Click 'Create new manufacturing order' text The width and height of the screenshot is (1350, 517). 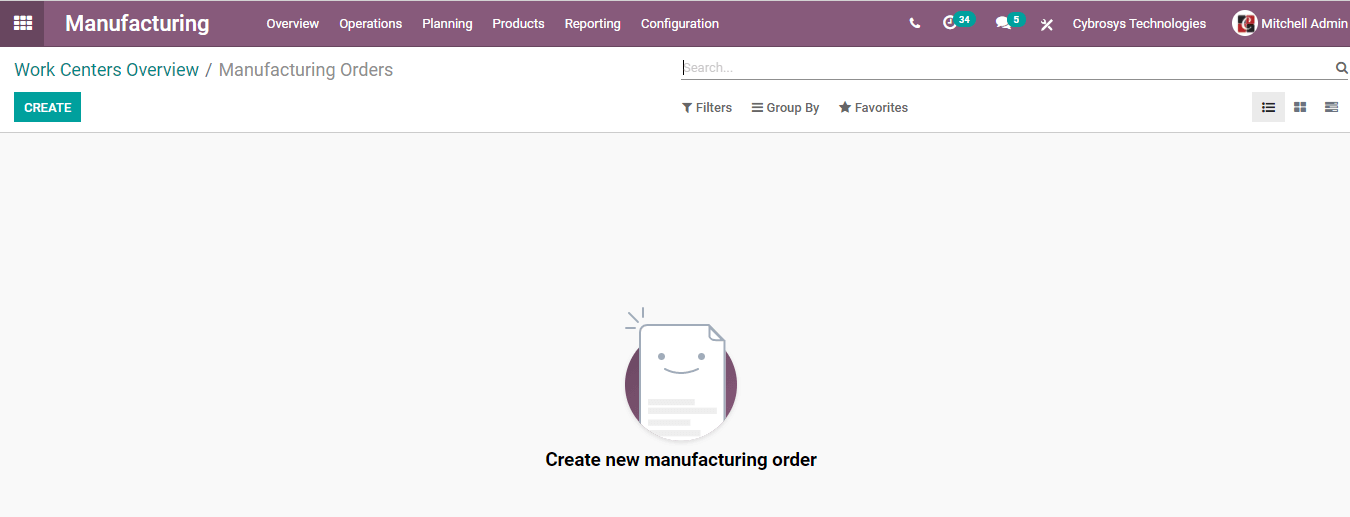(x=681, y=460)
